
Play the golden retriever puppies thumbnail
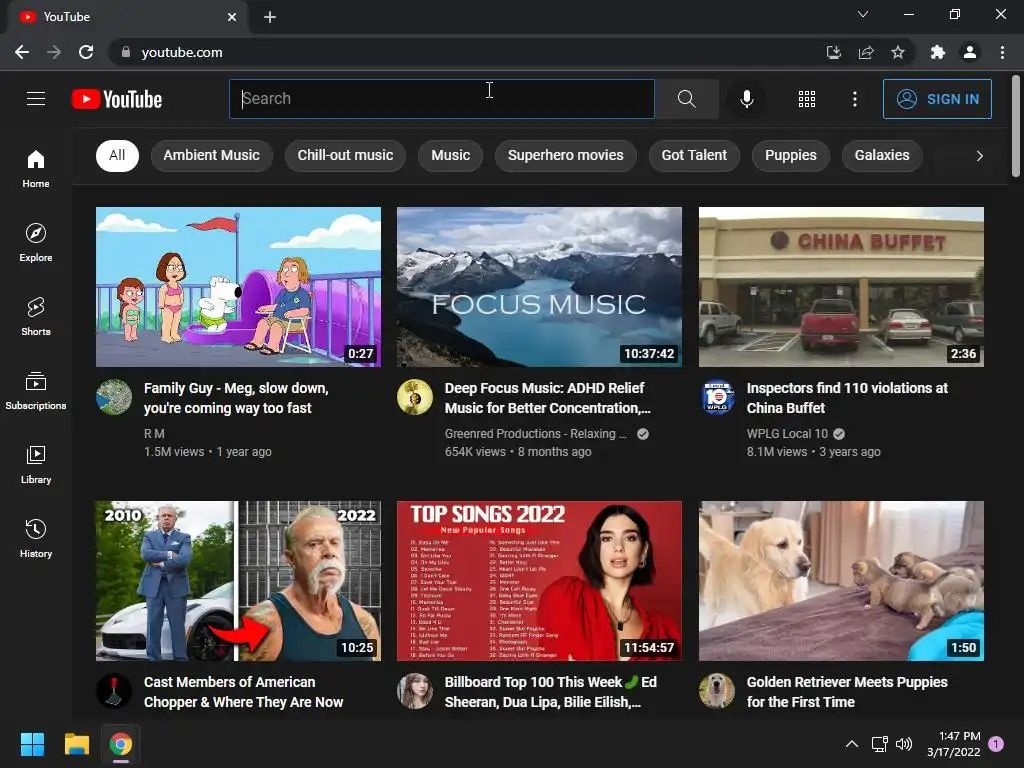[x=841, y=581]
